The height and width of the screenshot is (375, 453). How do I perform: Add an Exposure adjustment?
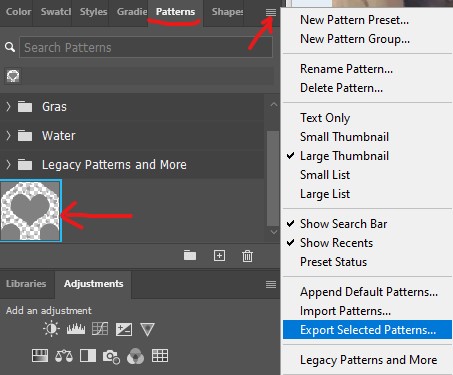coord(124,329)
